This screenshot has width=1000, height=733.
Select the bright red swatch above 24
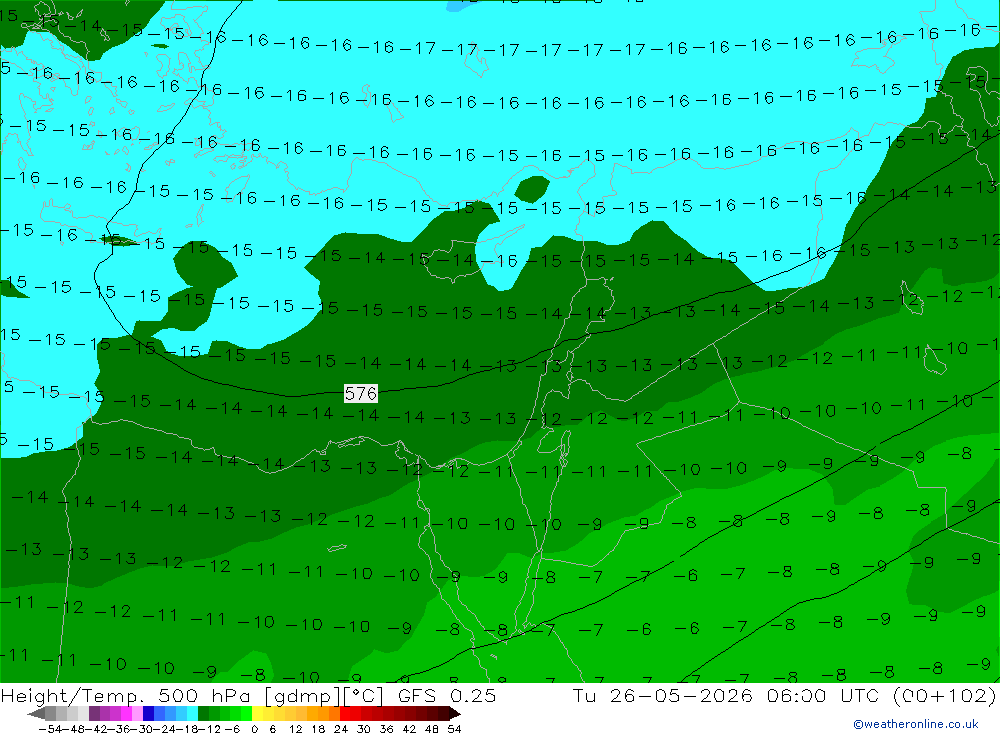click(345, 714)
